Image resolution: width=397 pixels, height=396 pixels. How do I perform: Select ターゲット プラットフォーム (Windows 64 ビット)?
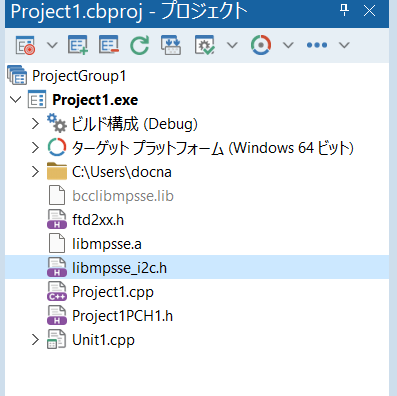click(x=213, y=148)
